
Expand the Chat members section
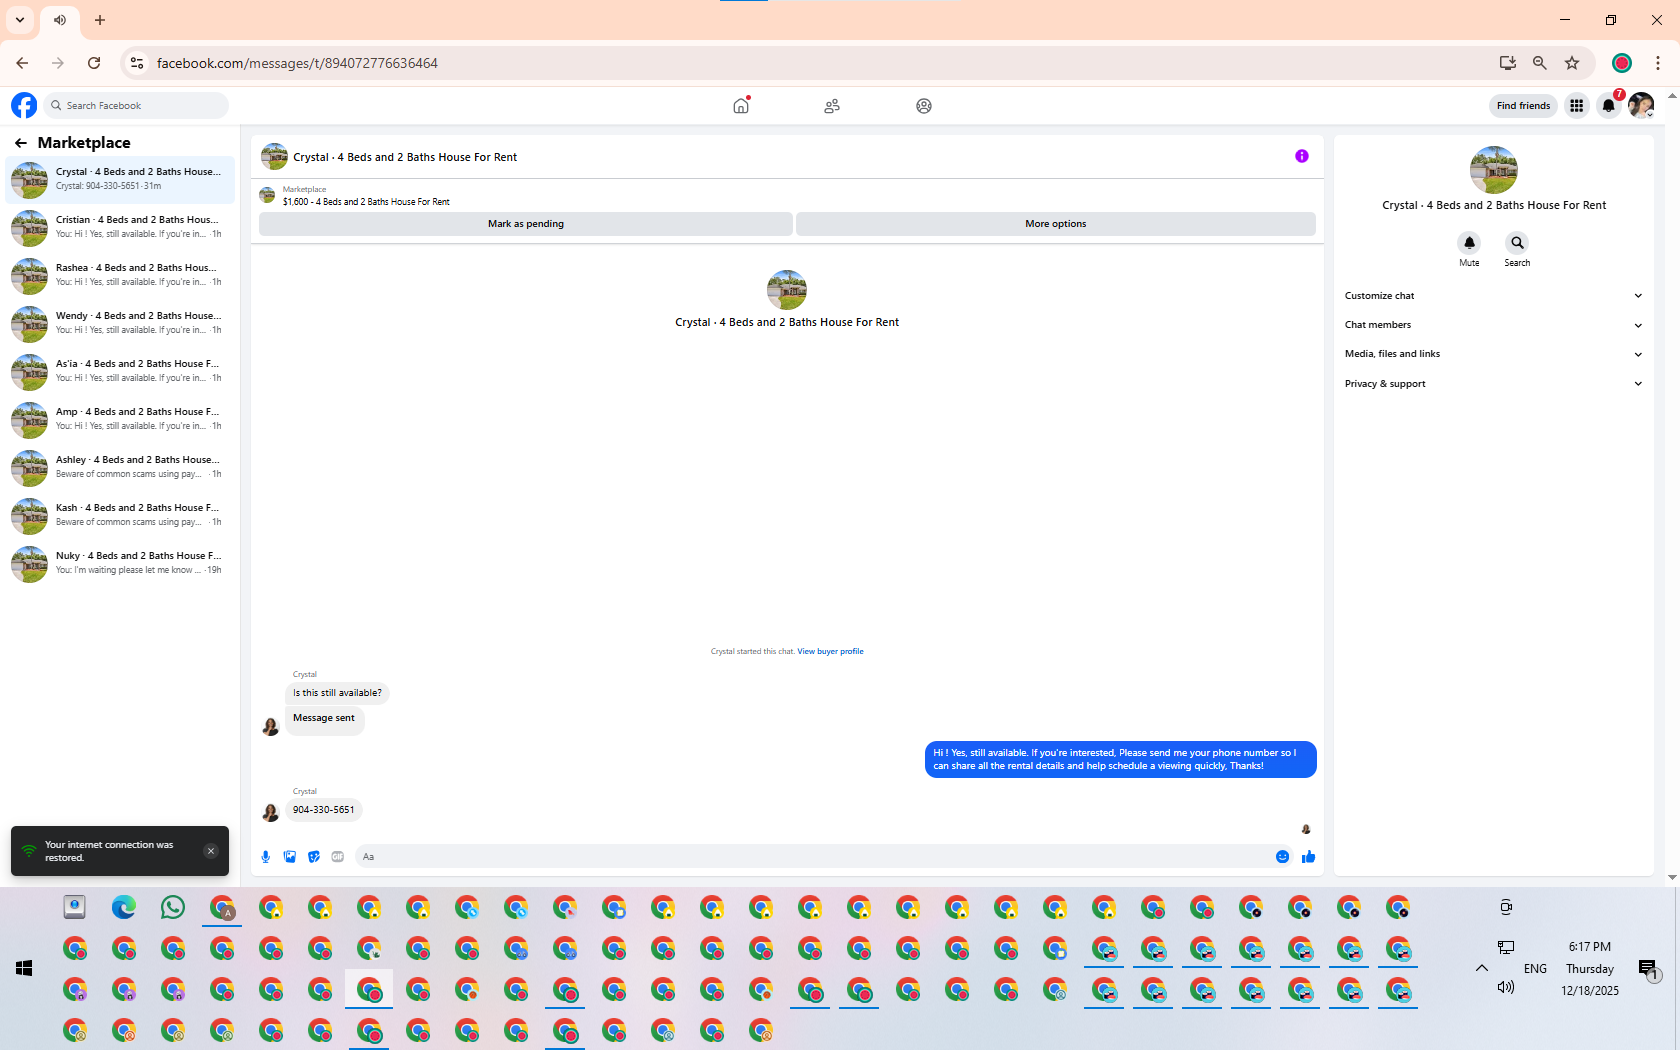pos(1494,325)
